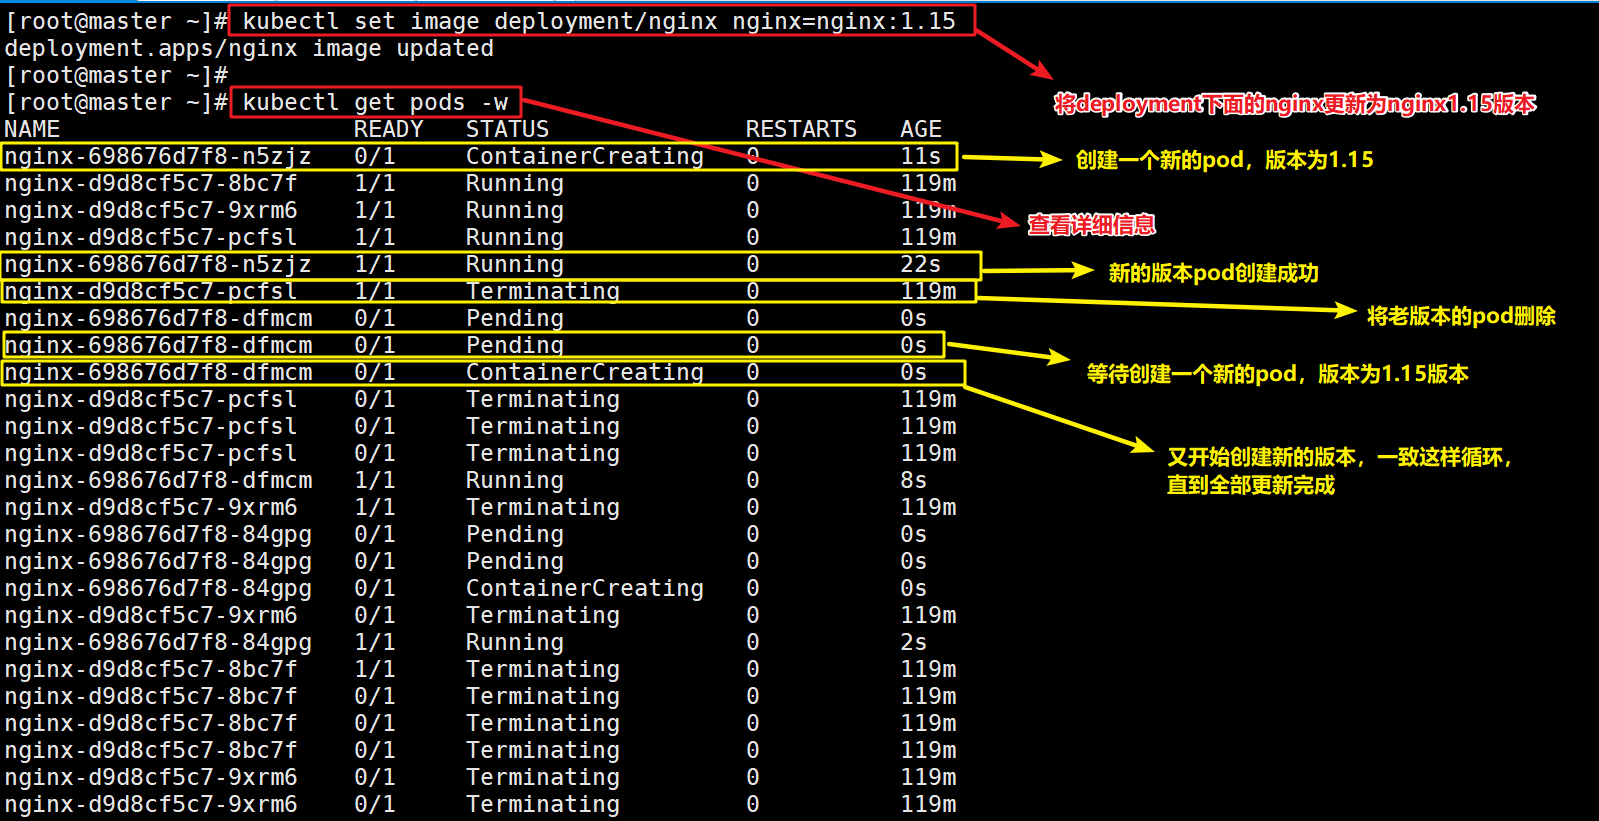Select the "-w" flag of the get pods command
The image size is (1599, 821).
494,102
